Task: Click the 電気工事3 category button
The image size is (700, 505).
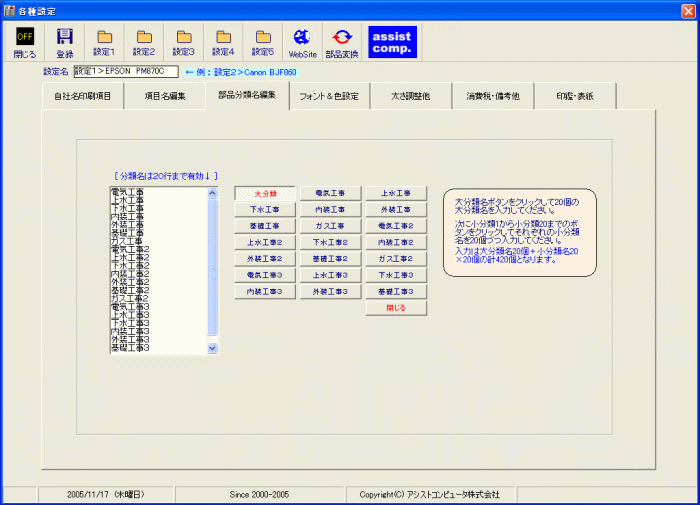Action: tap(265, 275)
